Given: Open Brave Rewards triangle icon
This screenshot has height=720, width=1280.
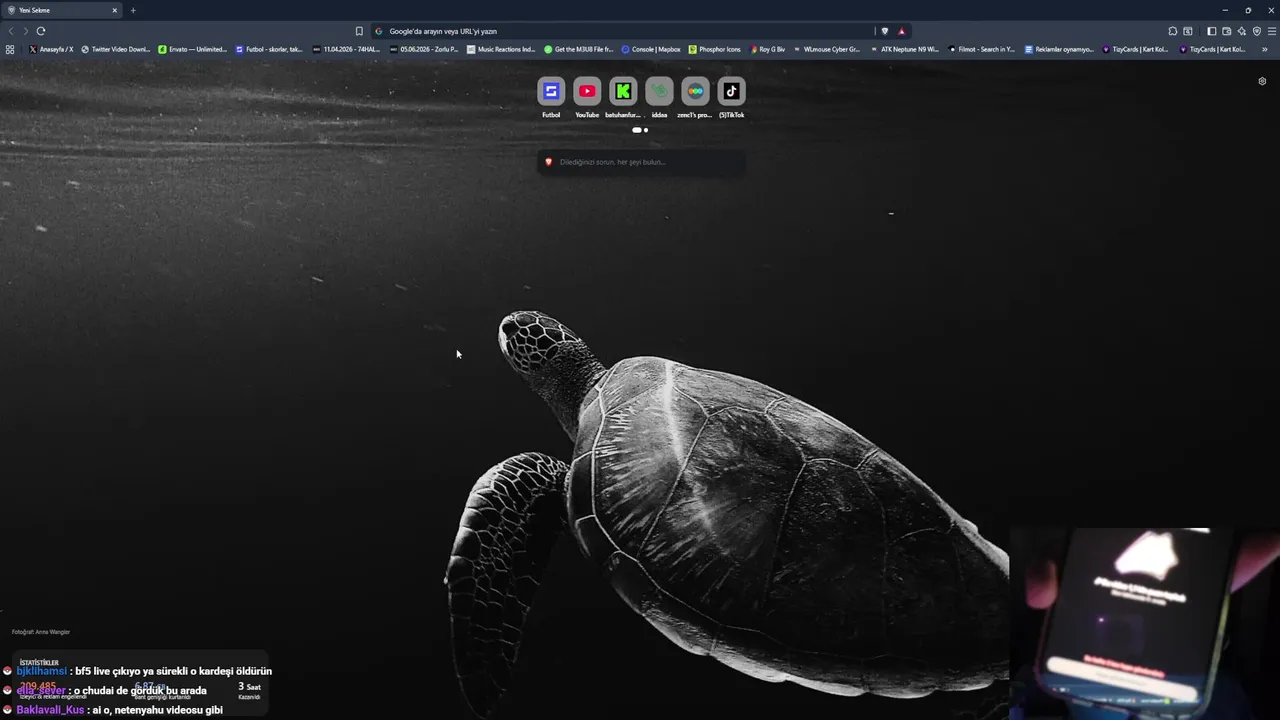Looking at the screenshot, I should pos(901,31).
